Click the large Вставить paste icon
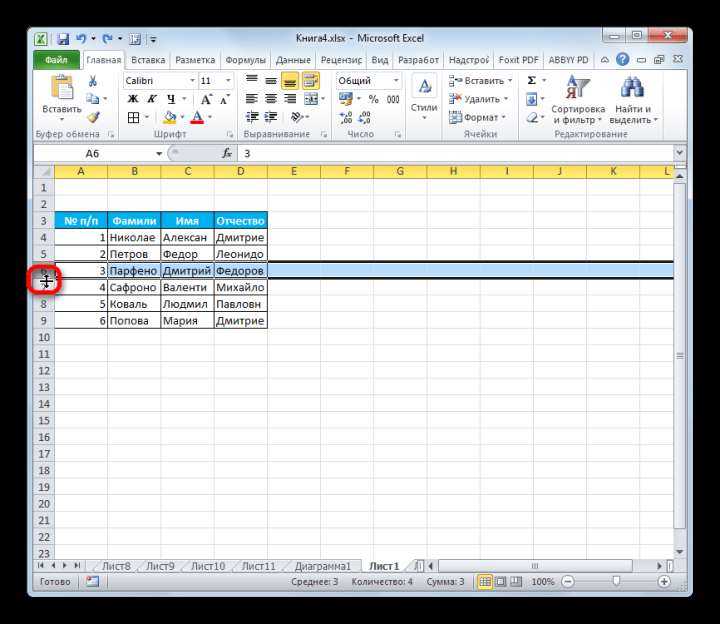Image resolution: width=720 pixels, height=624 pixels. (62, 88)
